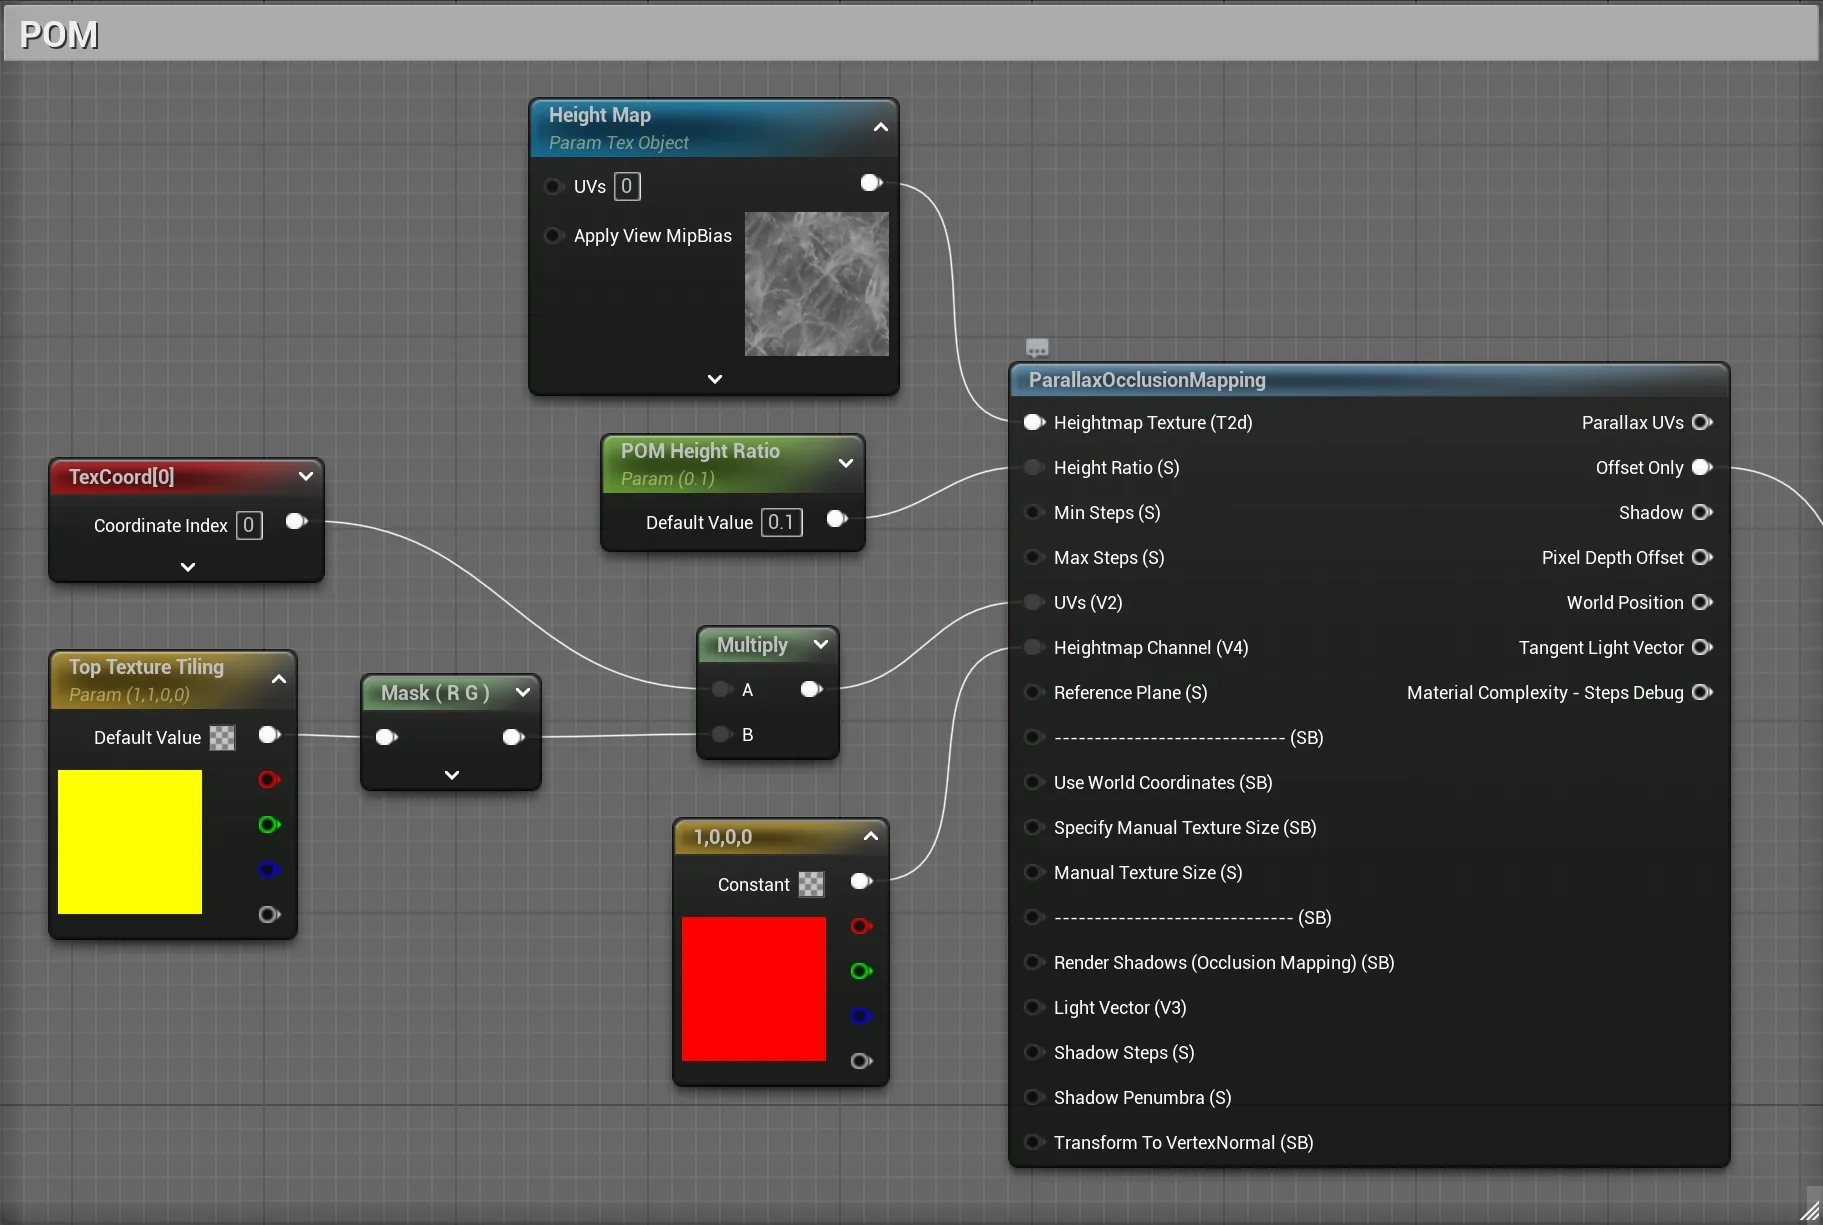
Task: Click the POM Height Ratio output pin
Action: [x=837, y=519]
